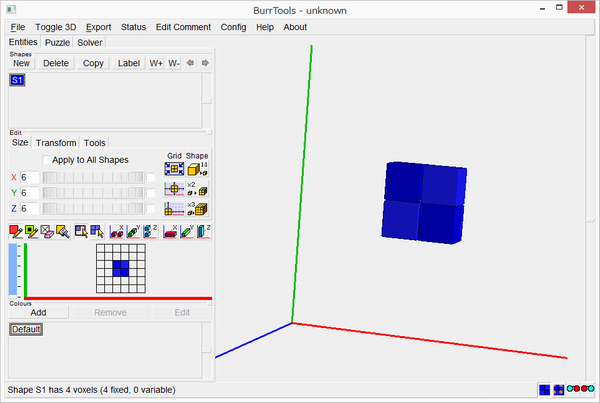The width and height of the screenshot is (600, 403).
Task: Open the About menu item
Action: [x=295, y=27]
